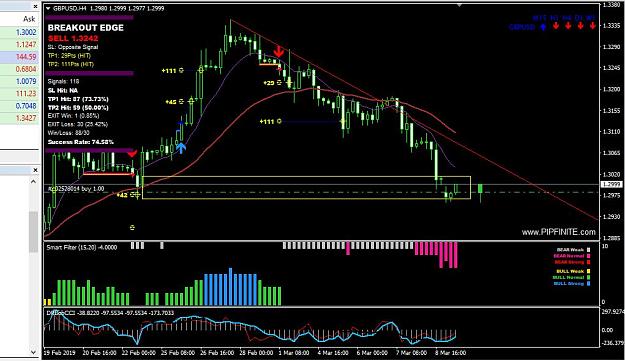Click the +42 pips profit label

click(122, 195)
